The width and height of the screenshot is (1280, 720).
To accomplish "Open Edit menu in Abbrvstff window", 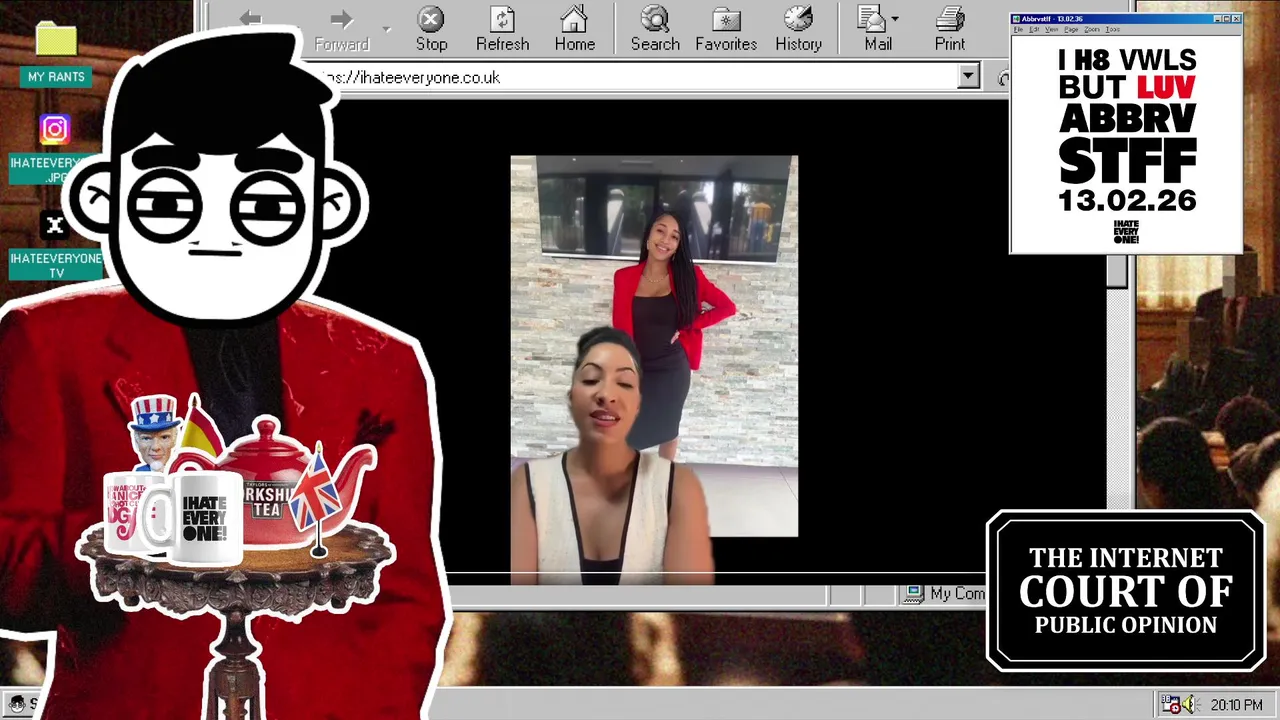I will 1035,30.
